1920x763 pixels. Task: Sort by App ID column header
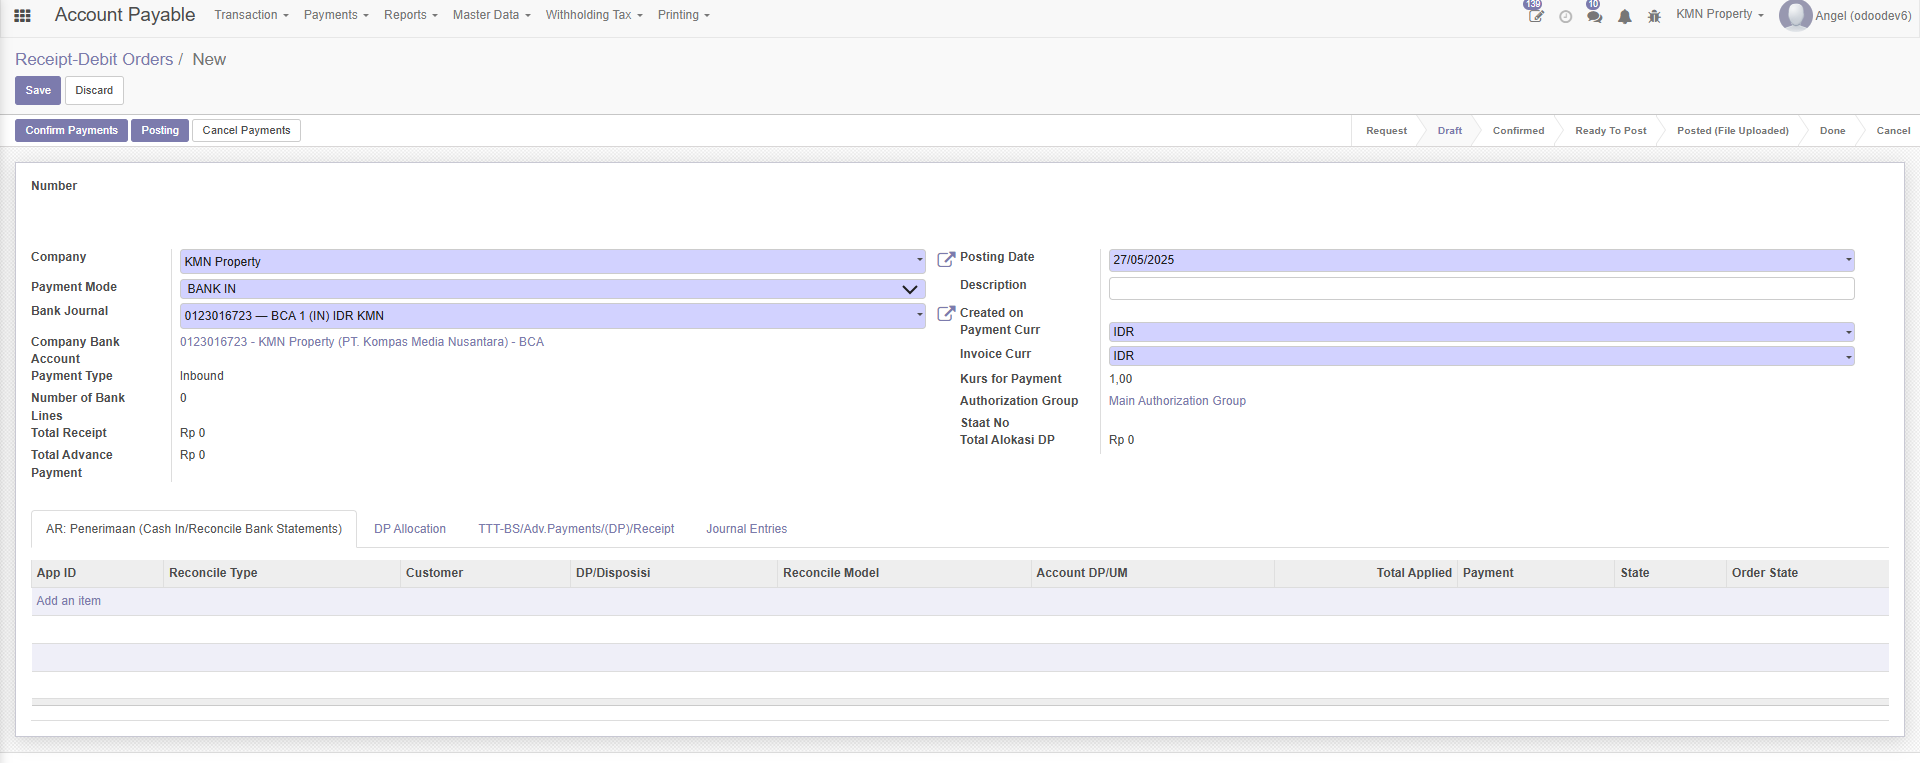(x=97, y=573)
